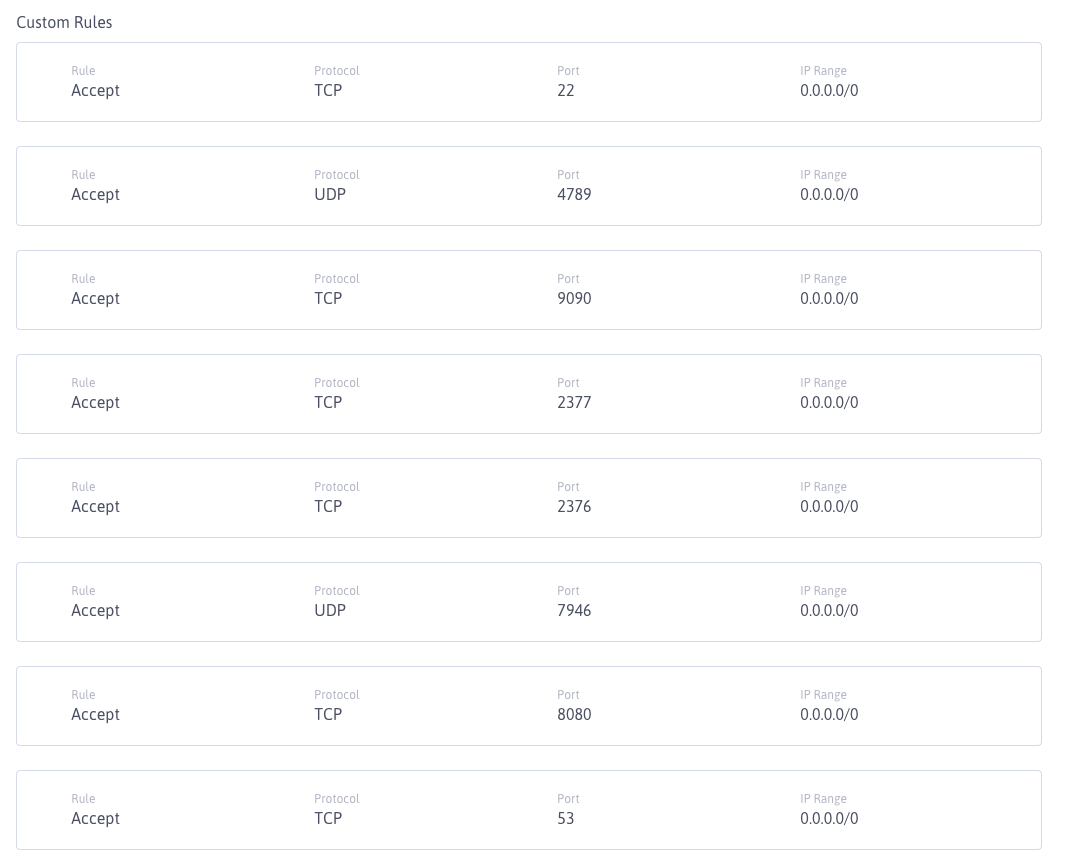Click the IP Range 0.0.0.0/0 for port 8080
Screen dimensions: 1068x866
click(x=829, y=714)
